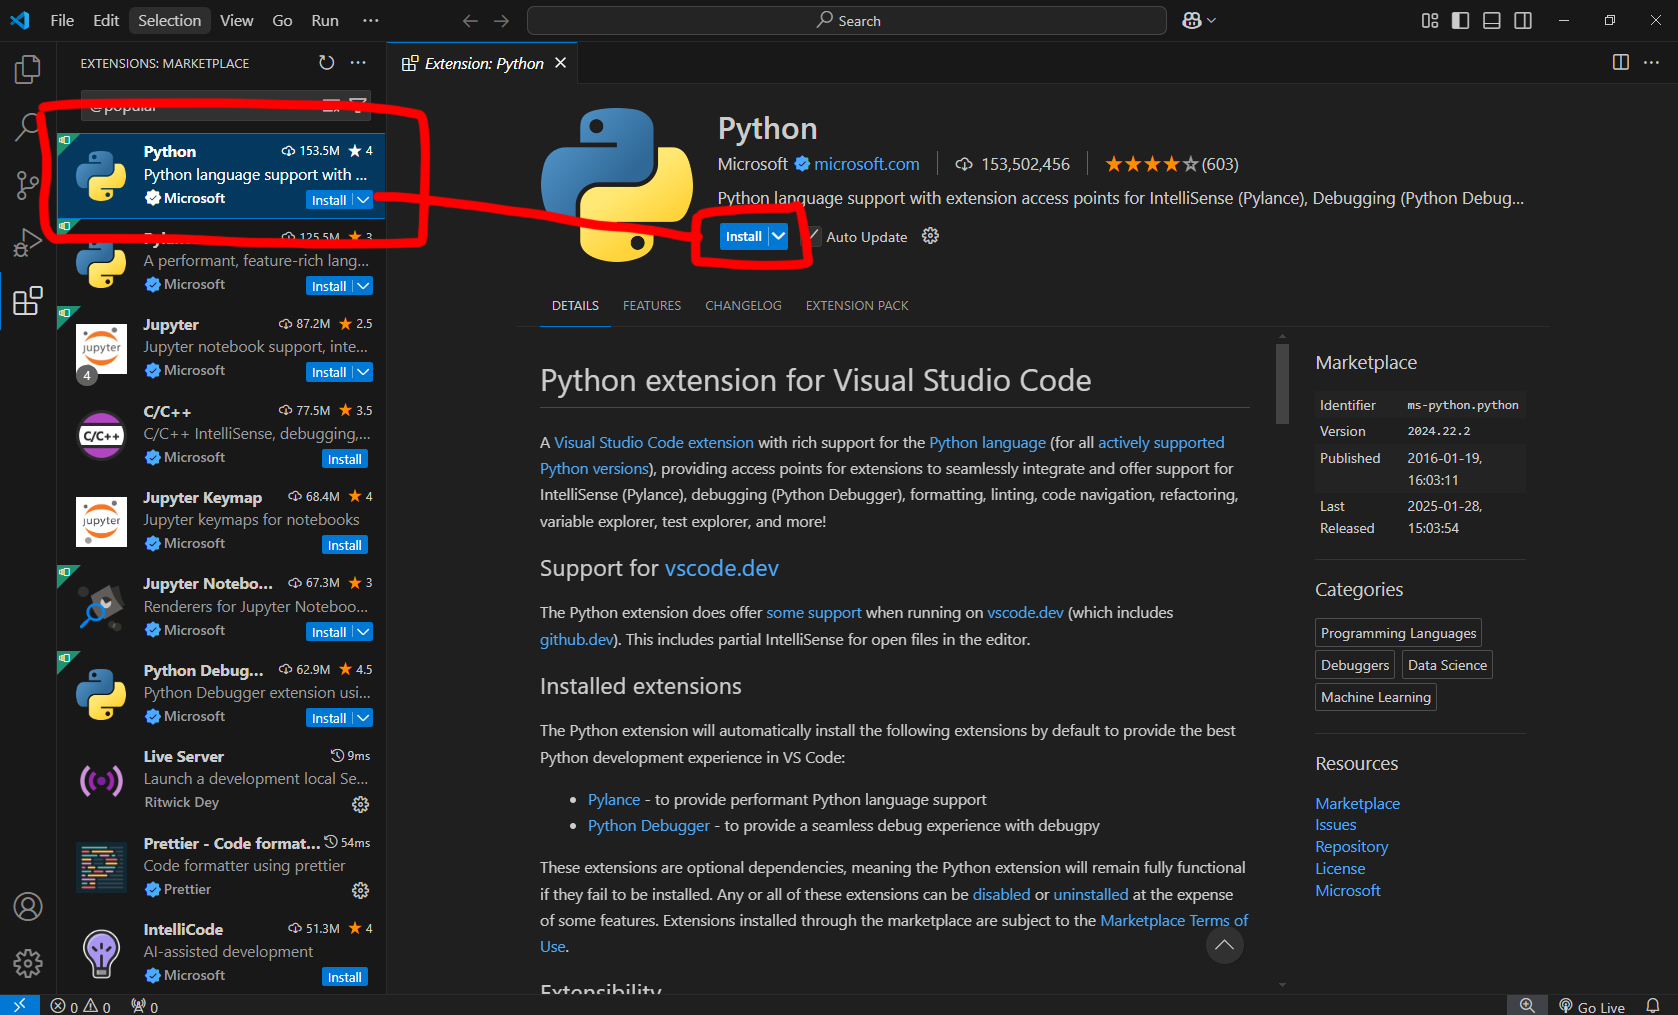
Task: Toggle Auto Update checkbox
Action: (x=814, y=236)
